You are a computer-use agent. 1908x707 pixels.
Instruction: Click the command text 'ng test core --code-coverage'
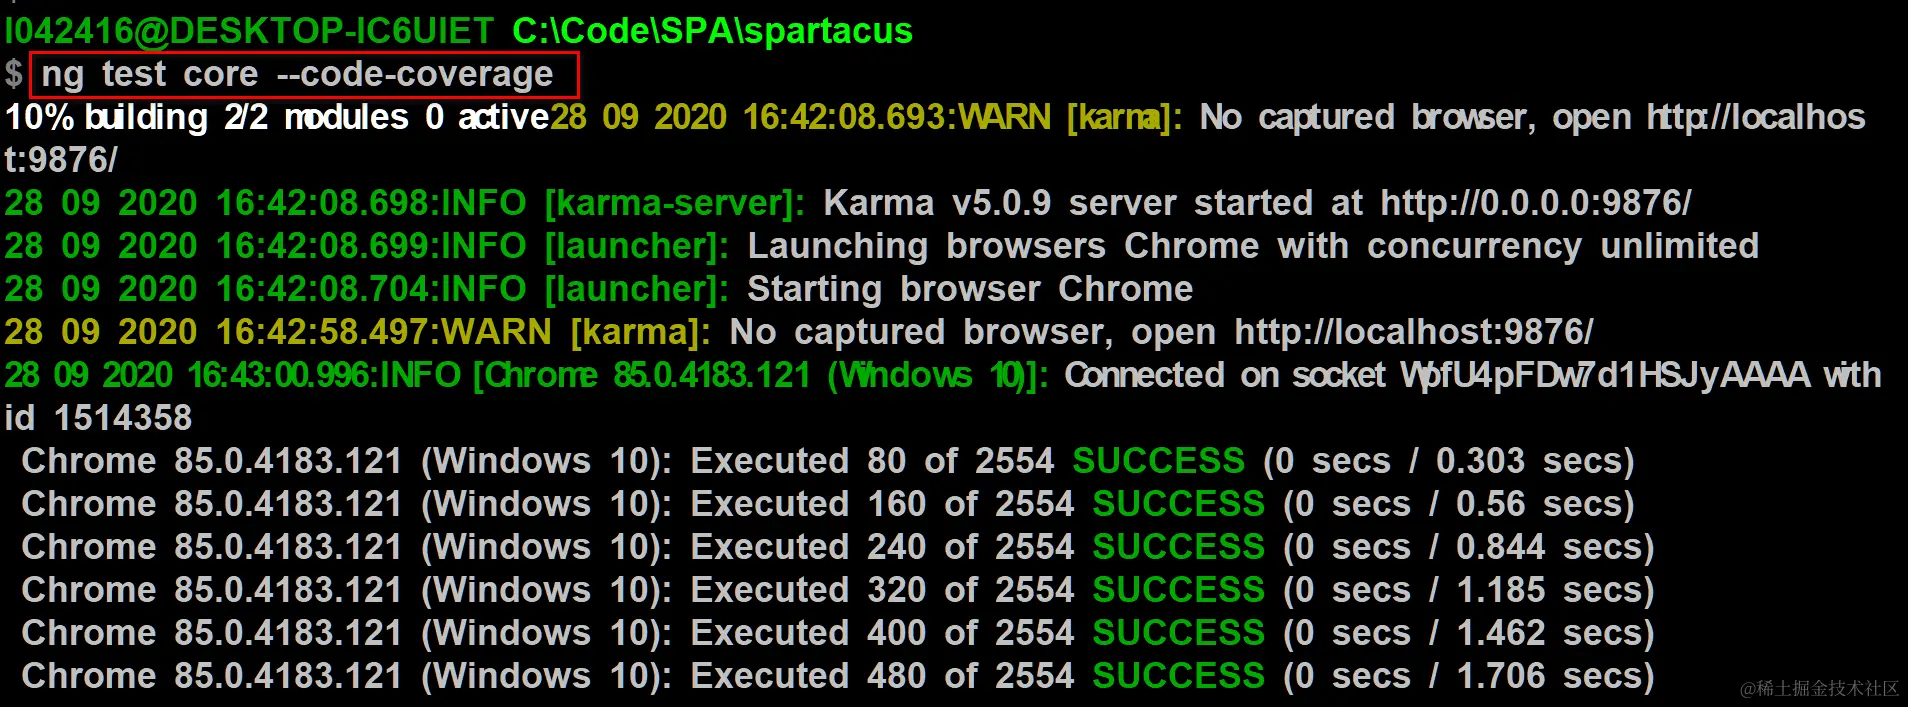click(297, 75)
